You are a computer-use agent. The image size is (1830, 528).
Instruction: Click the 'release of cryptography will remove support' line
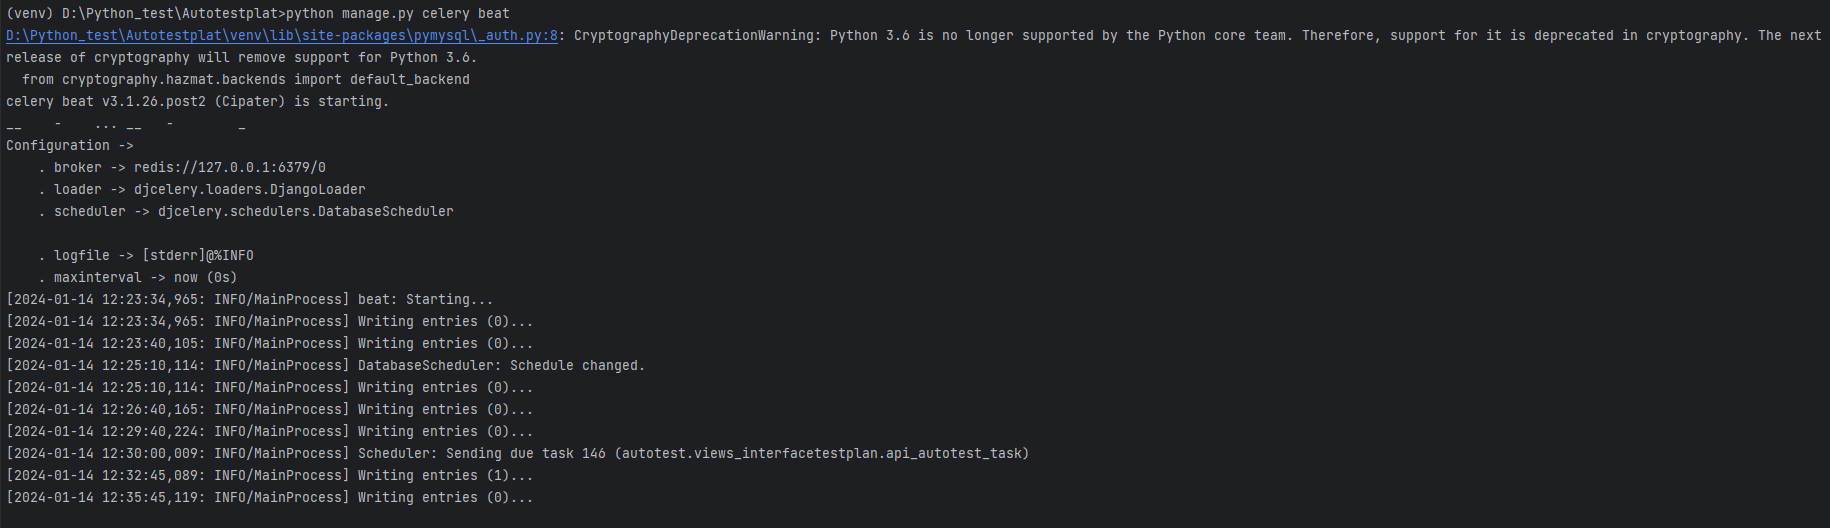pos(241,58)
